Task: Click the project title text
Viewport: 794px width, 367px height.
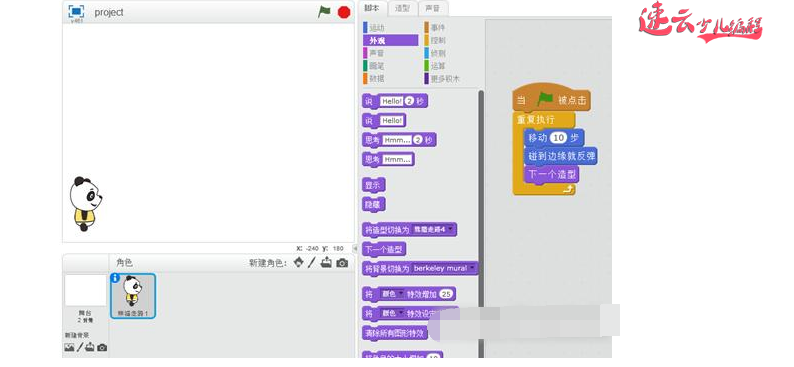Action: (x=109, y=12)
